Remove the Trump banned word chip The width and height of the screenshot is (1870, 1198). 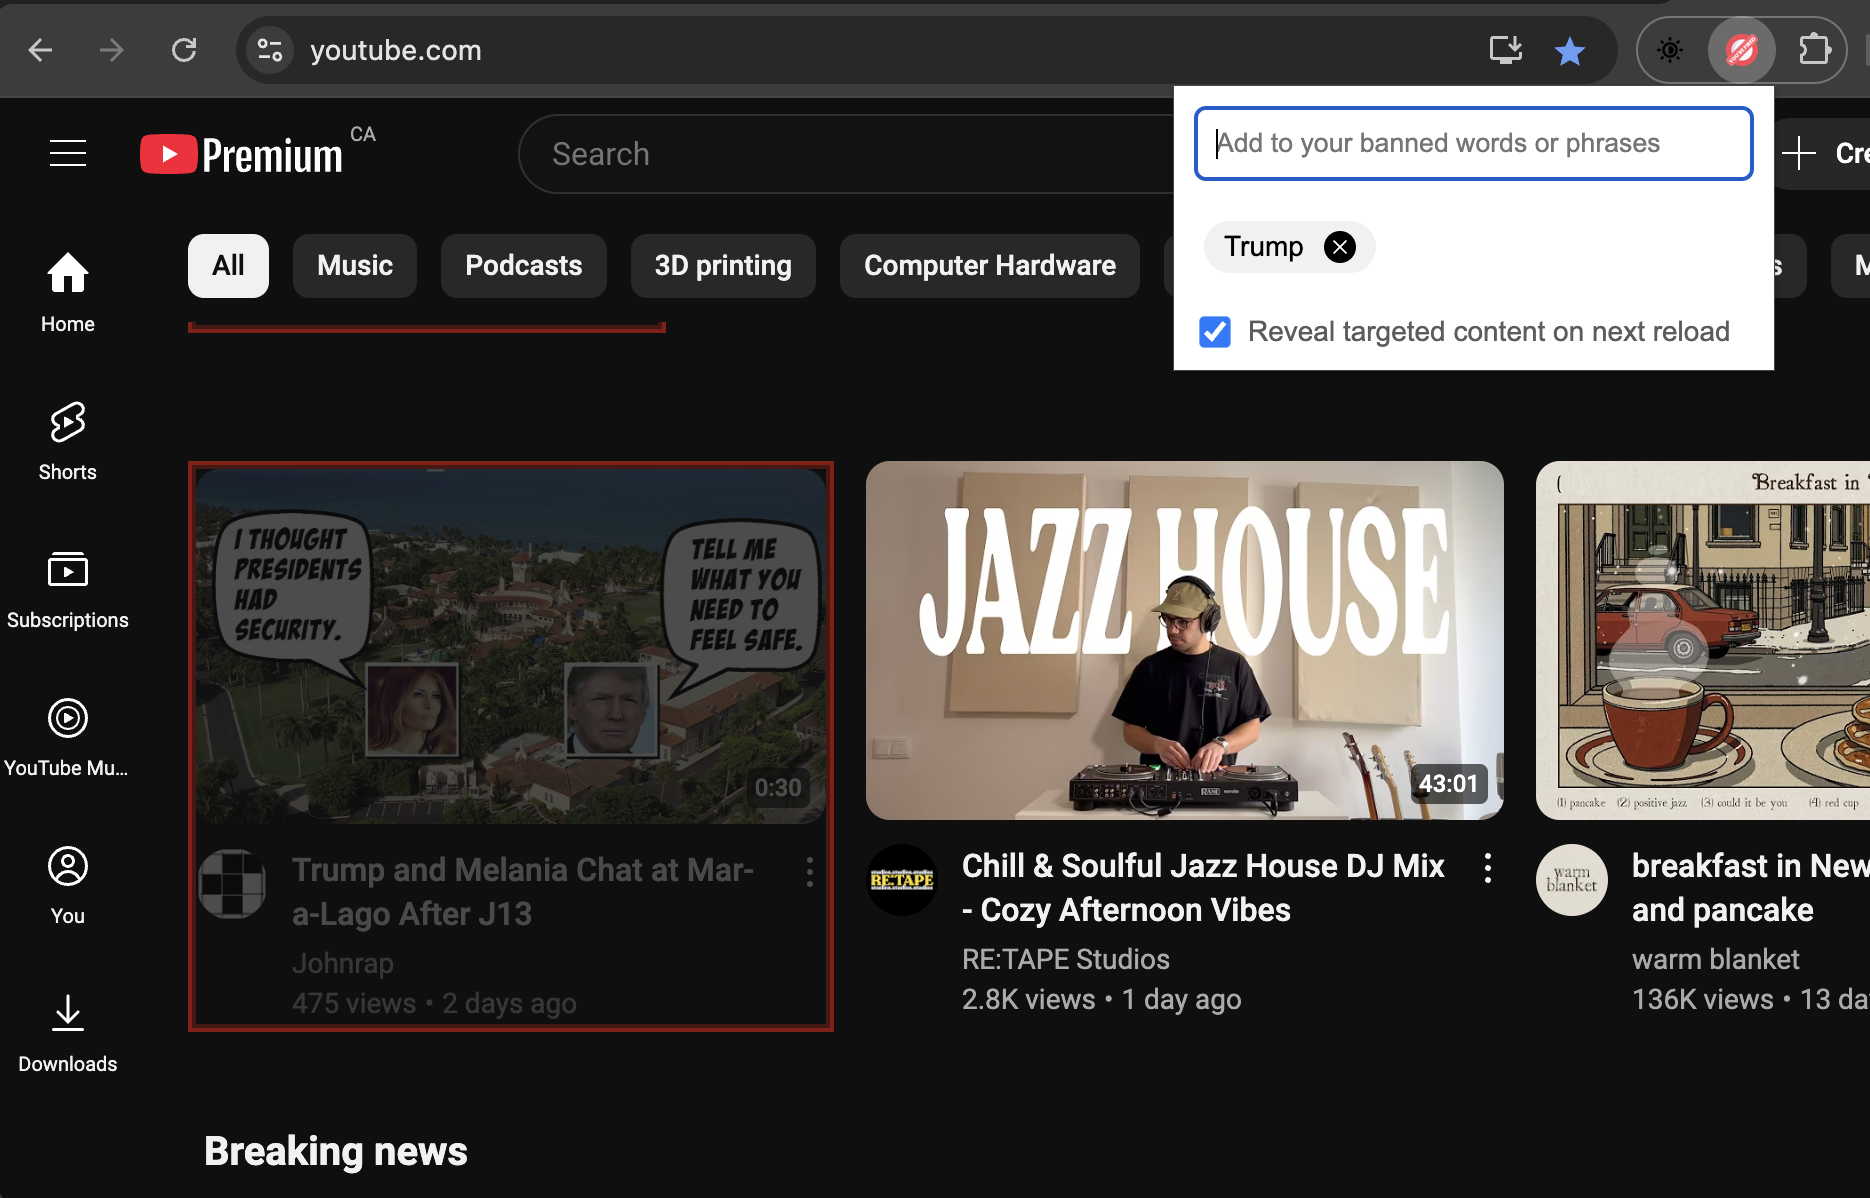coord(1340,246)
